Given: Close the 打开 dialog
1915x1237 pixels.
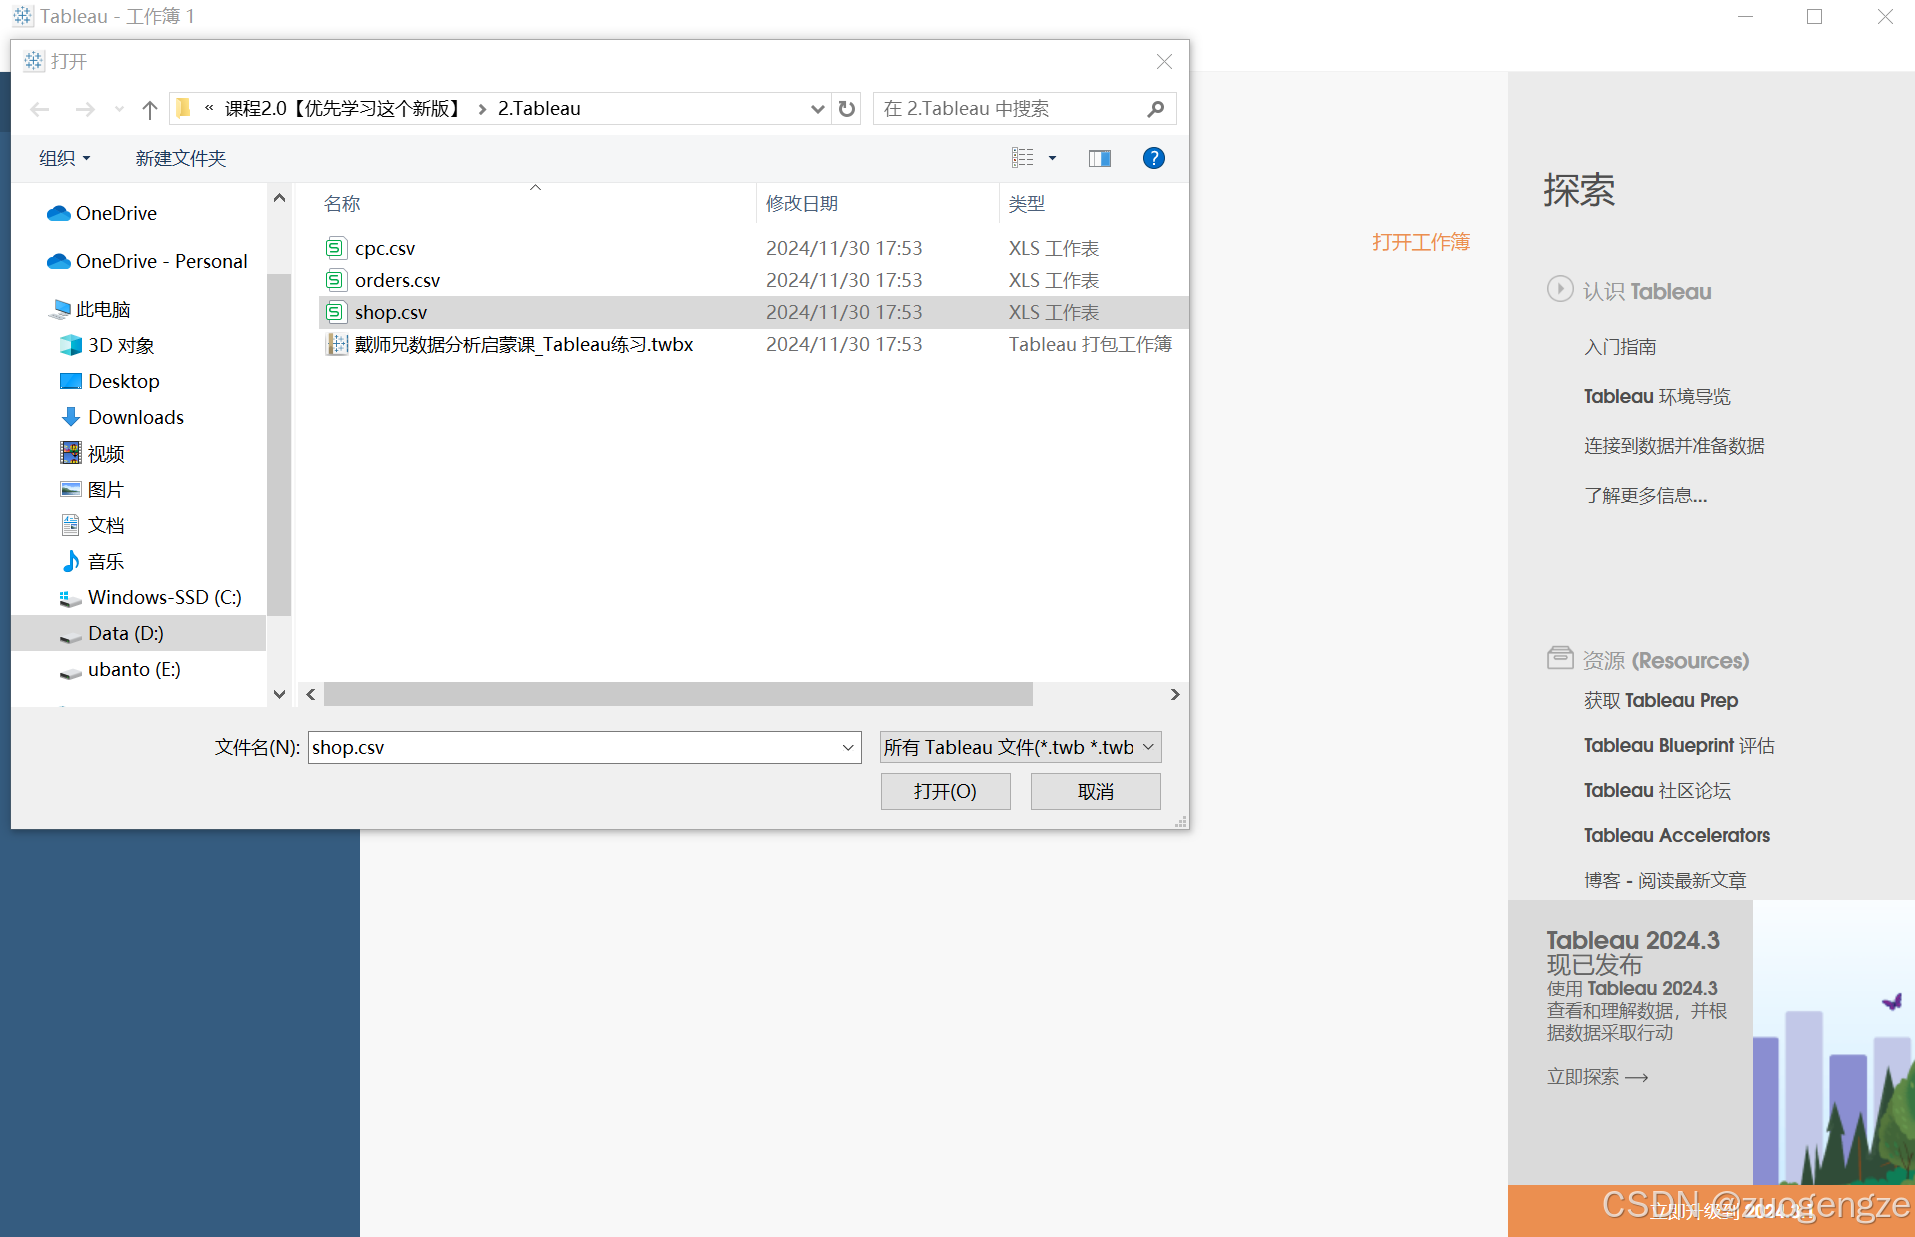Looking at the screenshot, I should (1164, 62).
